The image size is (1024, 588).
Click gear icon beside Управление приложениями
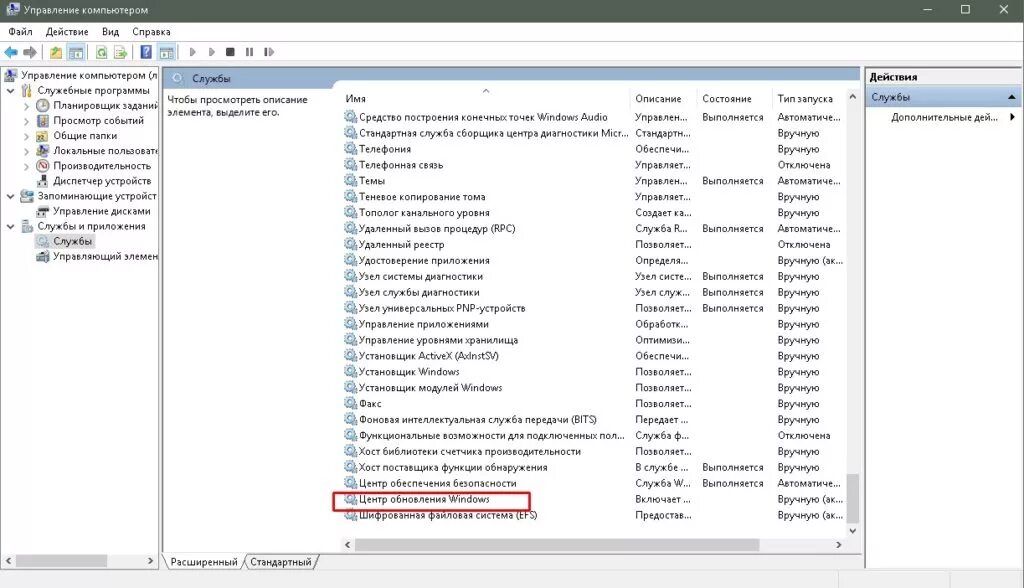click(351, 323)
